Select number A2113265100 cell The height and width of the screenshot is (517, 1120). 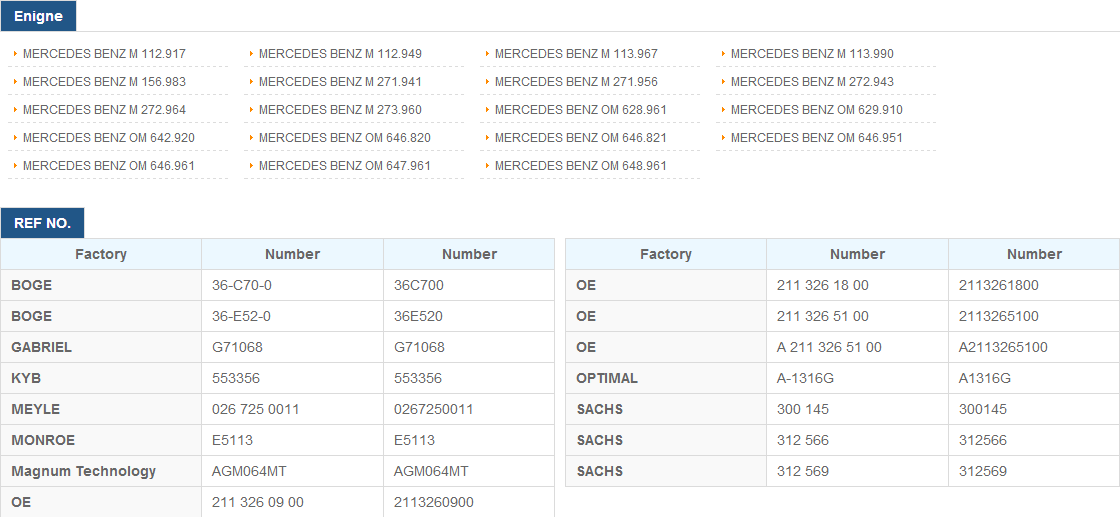tap(1034, 348)
